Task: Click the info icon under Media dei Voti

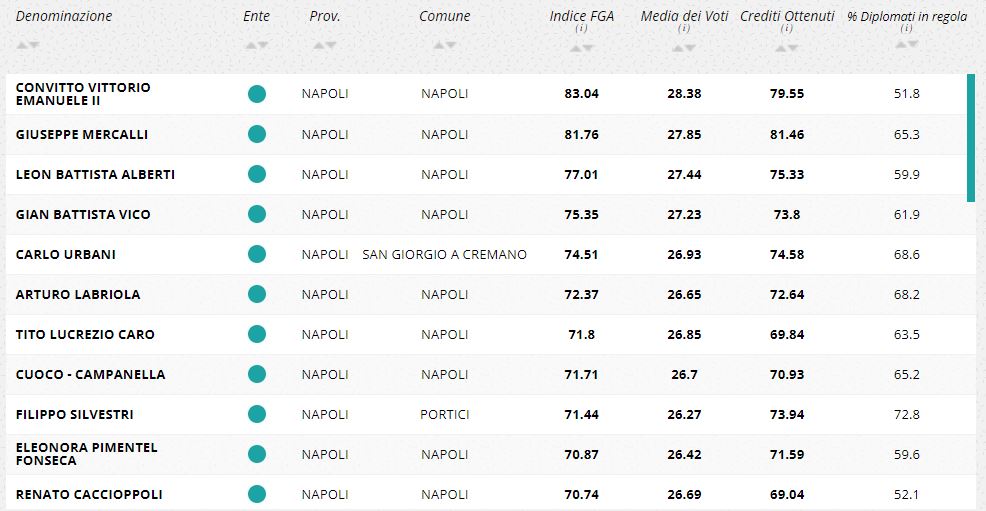Action: click(683, 29)
